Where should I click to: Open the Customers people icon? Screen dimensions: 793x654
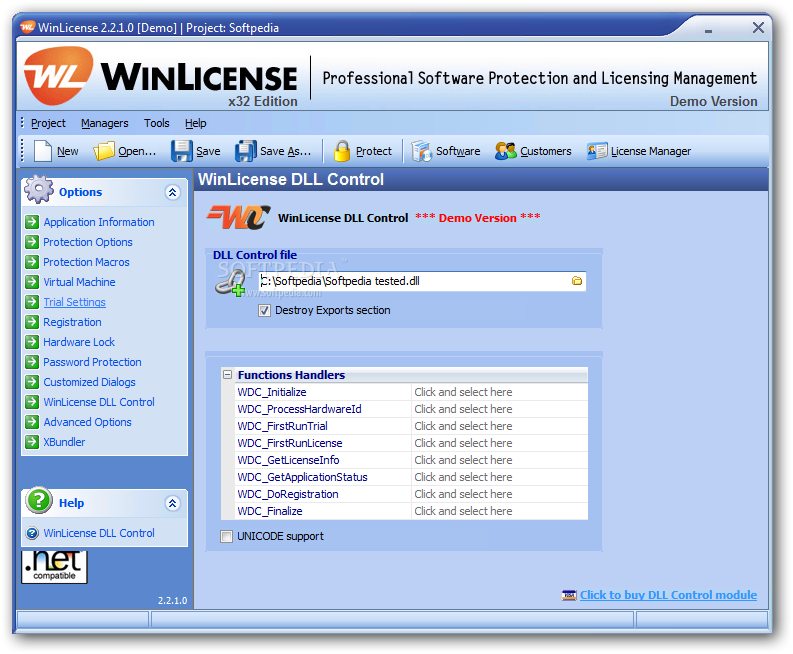[505, 151]
